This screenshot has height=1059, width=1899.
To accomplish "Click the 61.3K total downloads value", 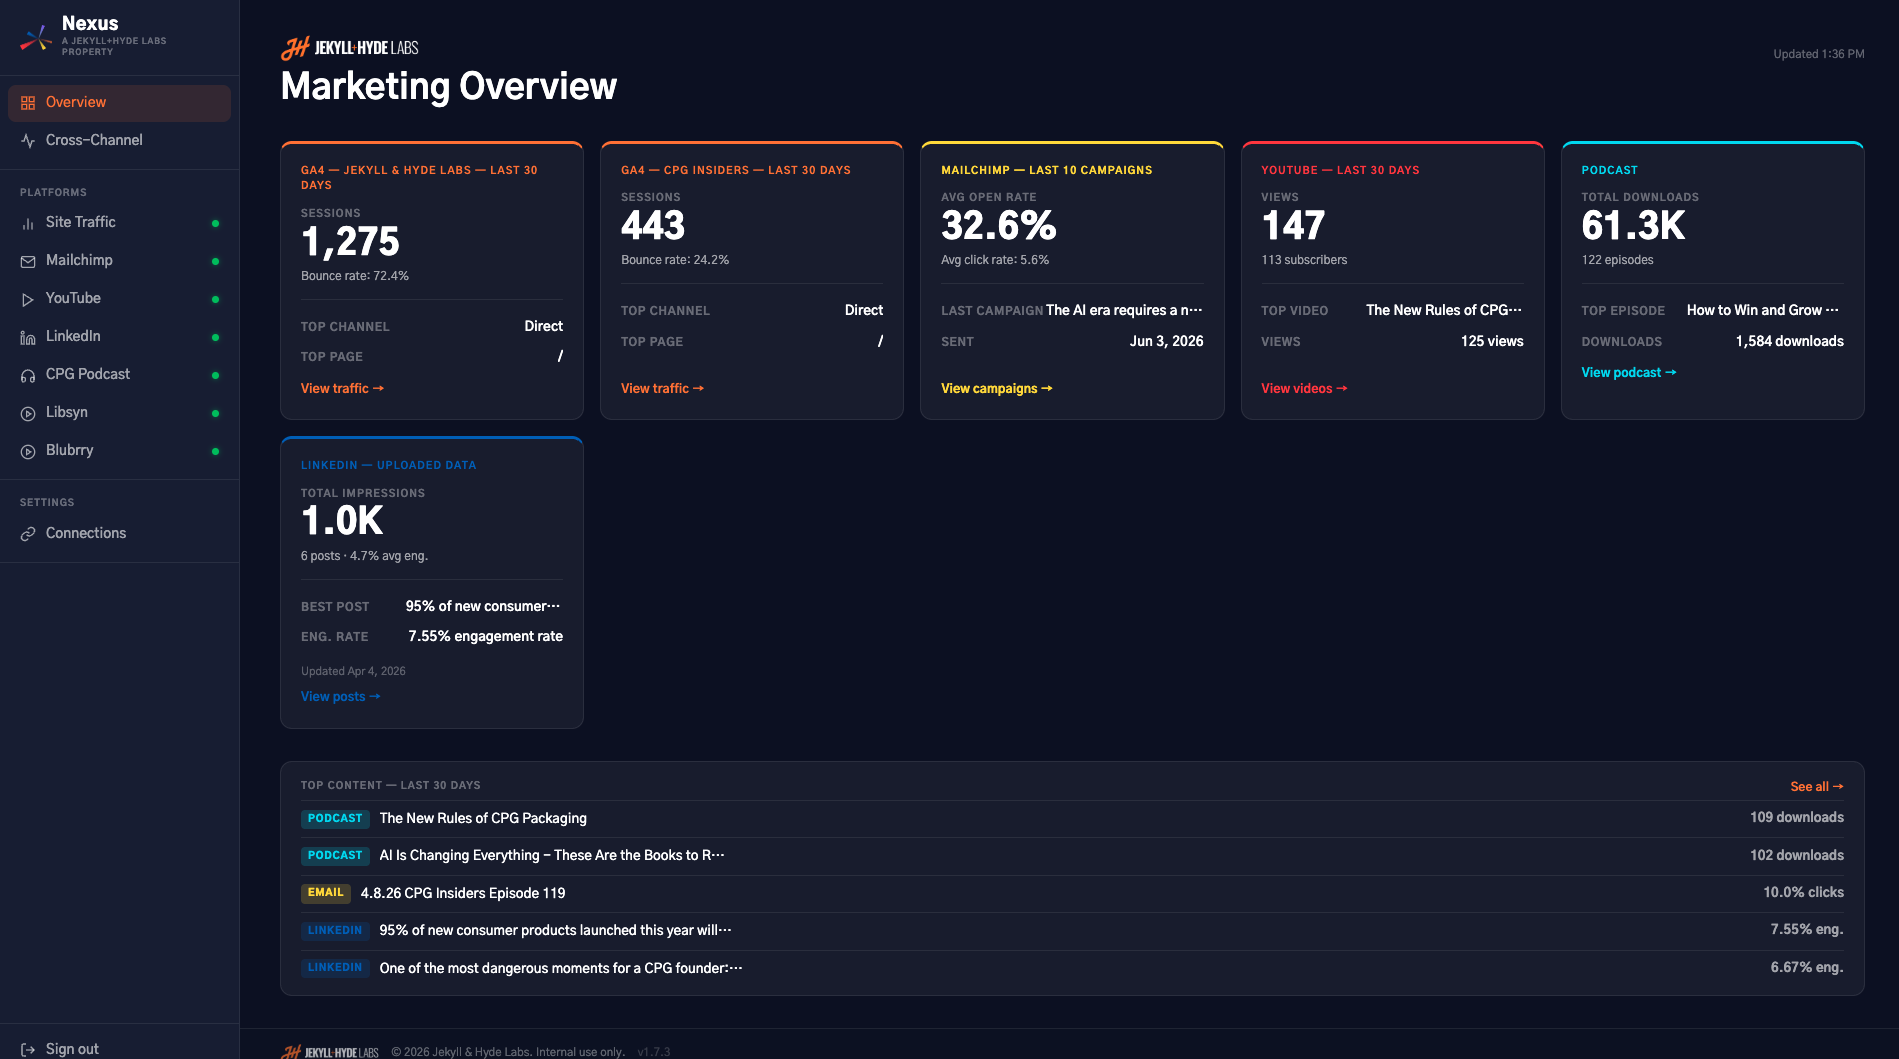I will (x=1633, y=225).
